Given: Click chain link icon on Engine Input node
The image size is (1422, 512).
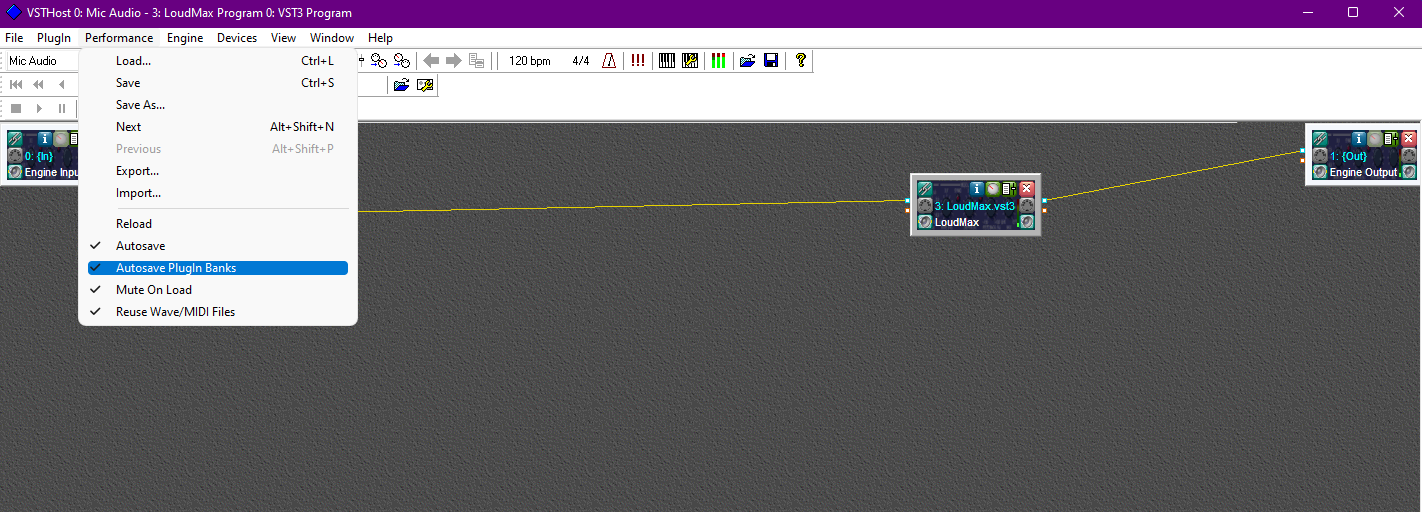Looking at the screenshot, I should pyautogui.click(x=15, y=139).
